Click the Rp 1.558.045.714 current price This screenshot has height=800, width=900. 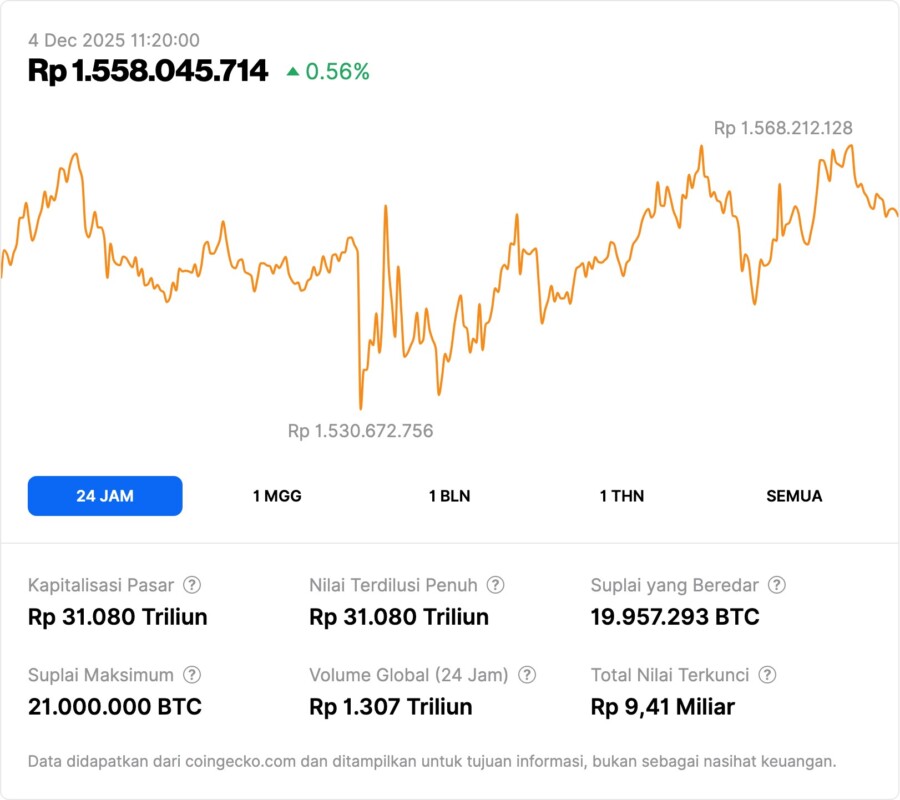(x=148, y=70)
